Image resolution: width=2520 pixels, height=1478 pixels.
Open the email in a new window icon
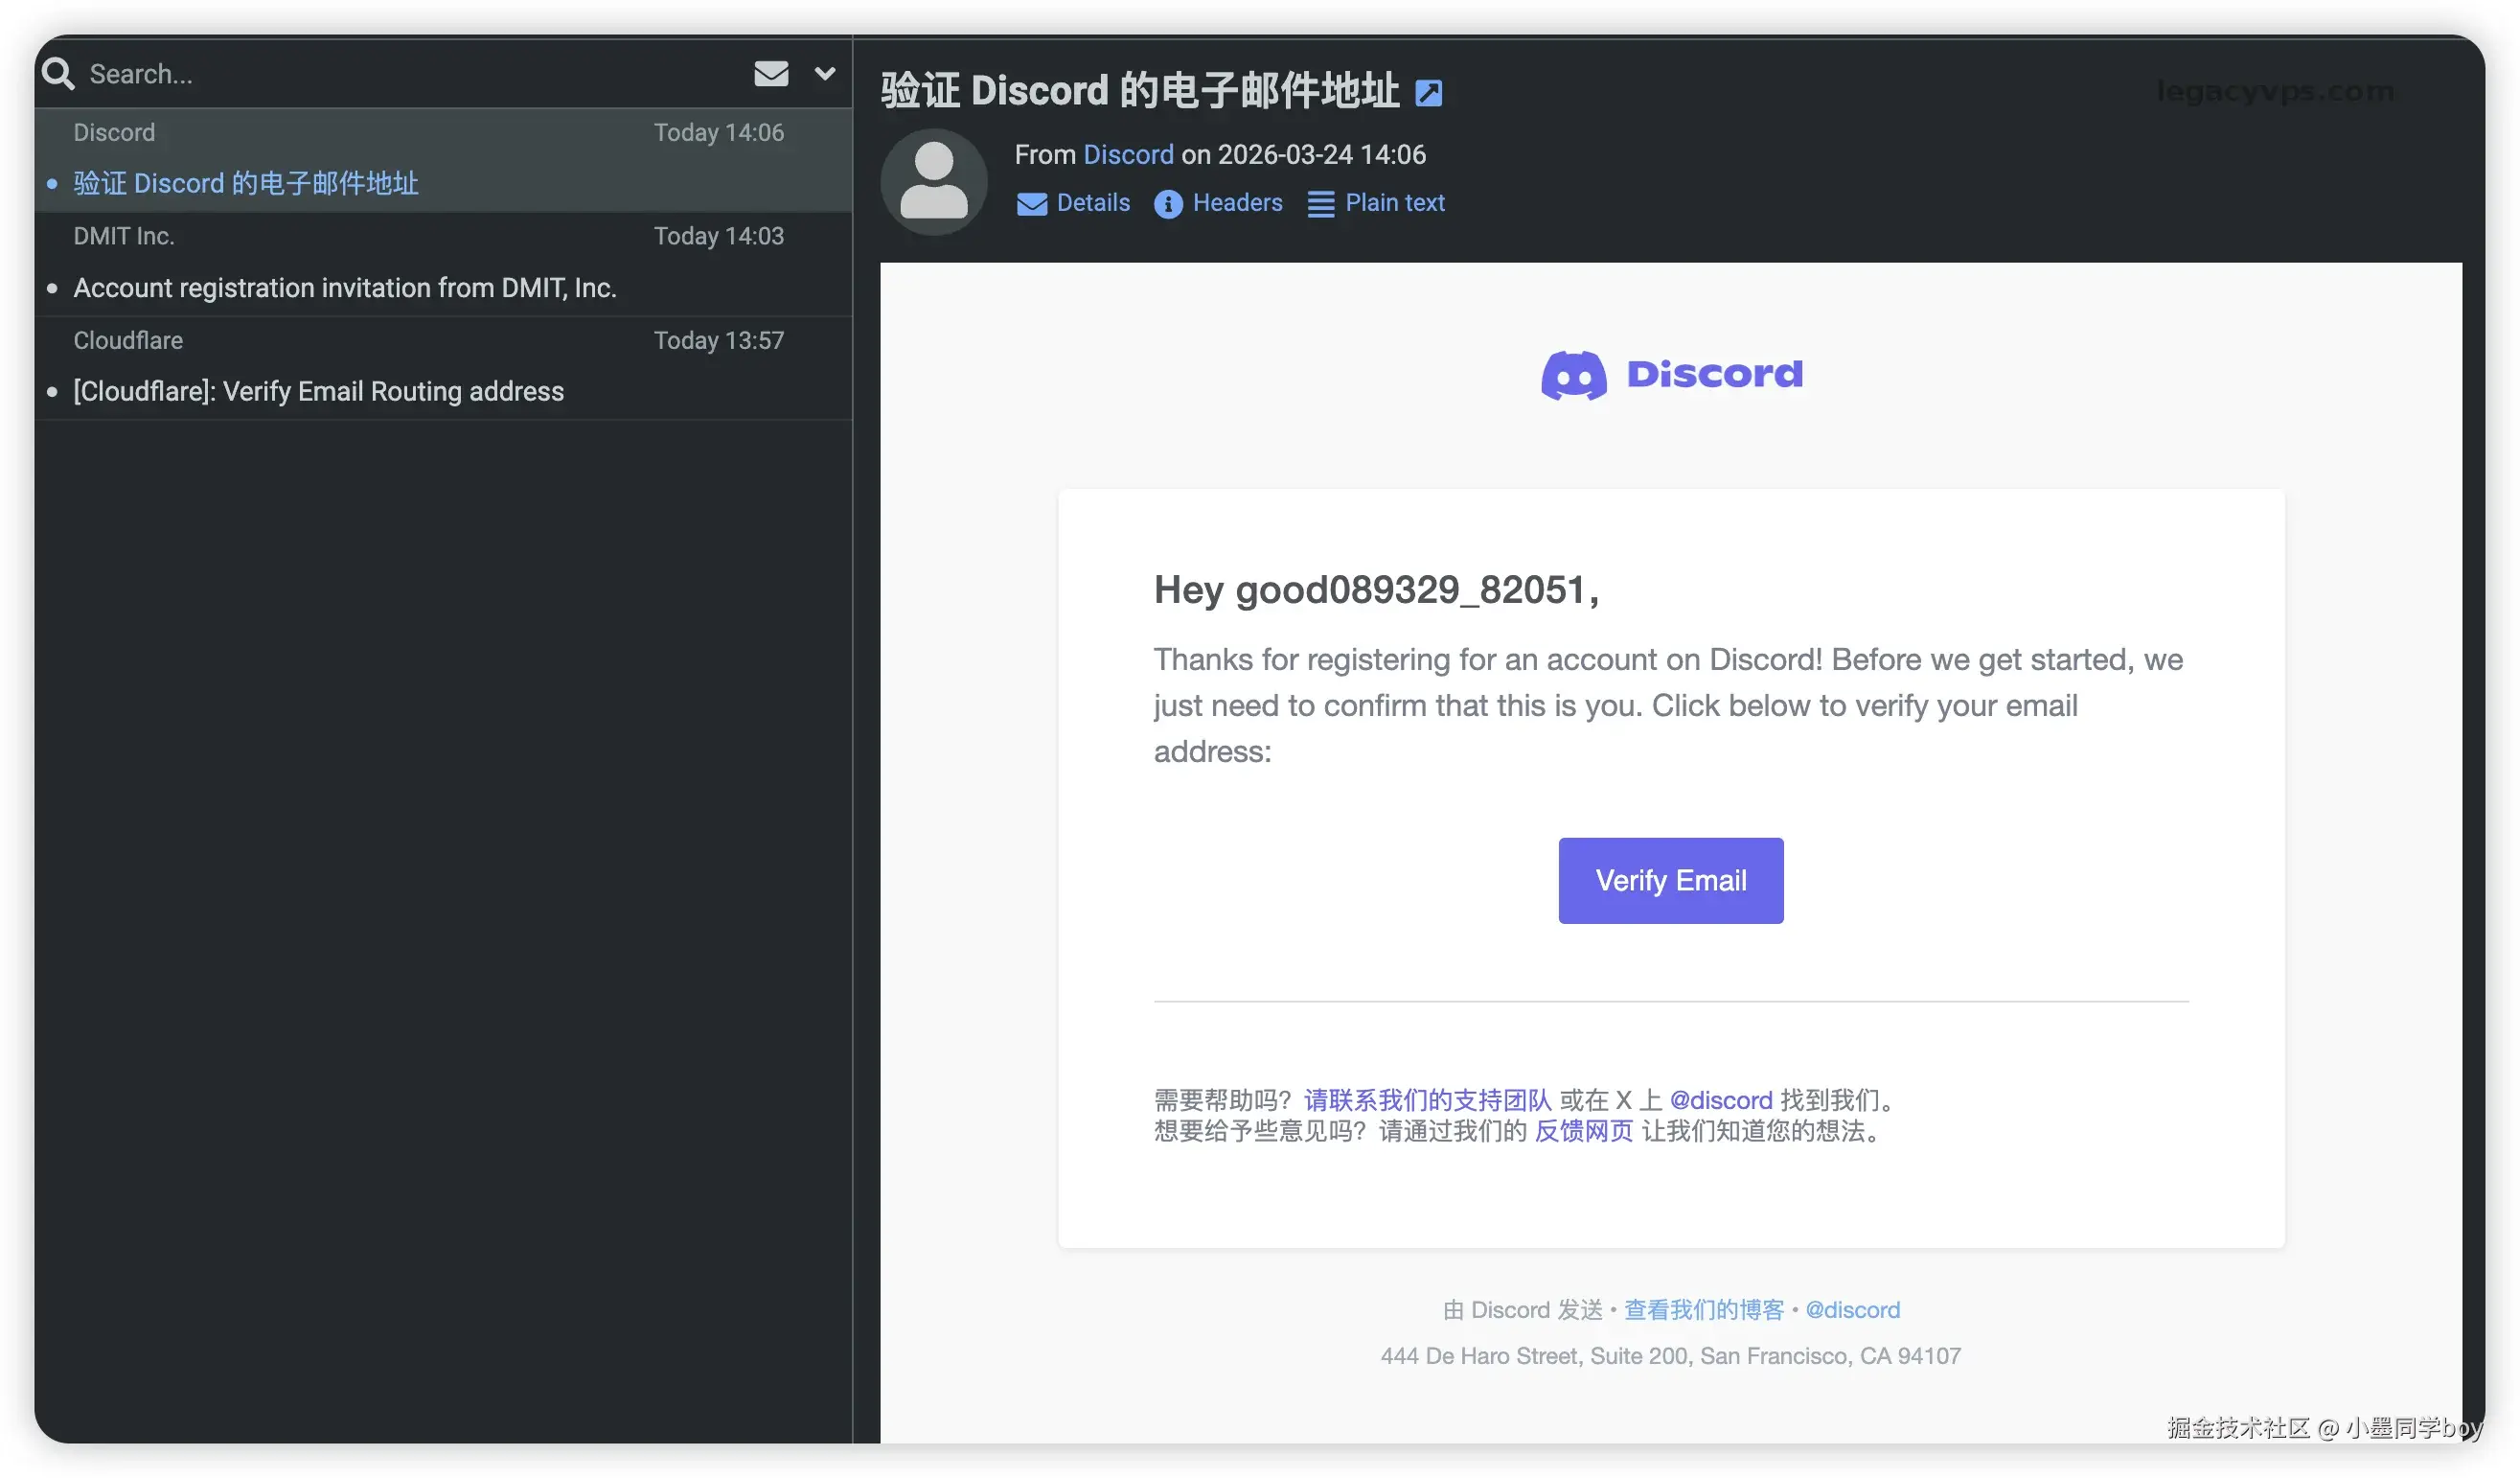click(1428, 93)
